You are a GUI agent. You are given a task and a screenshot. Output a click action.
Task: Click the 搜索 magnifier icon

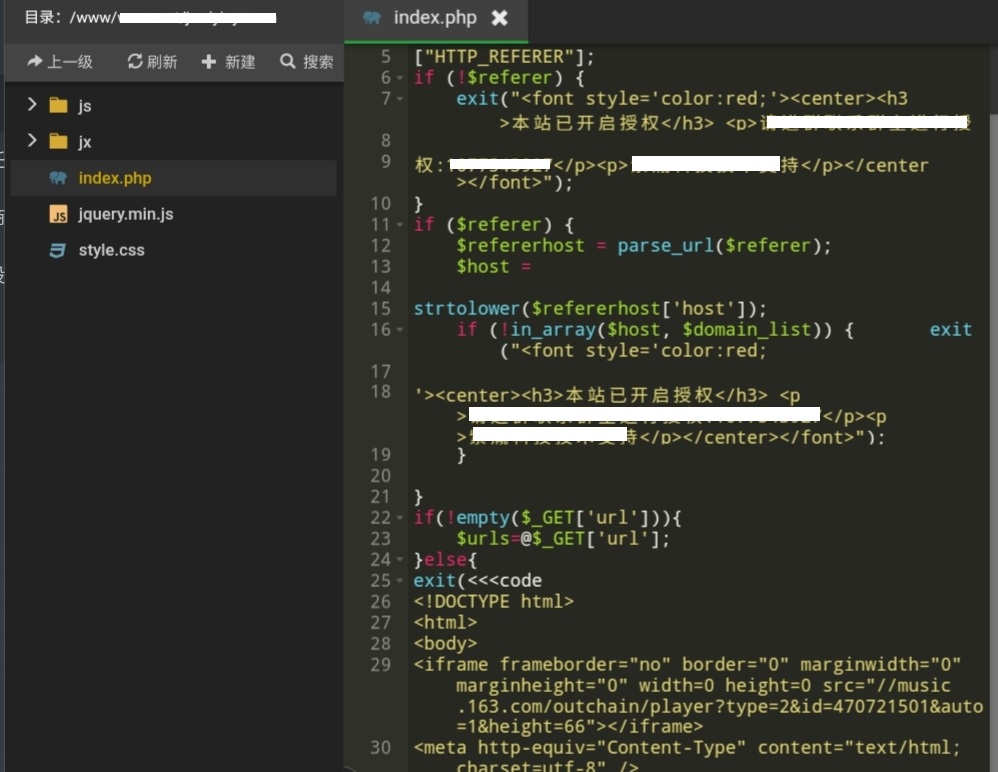pos(288,62)
